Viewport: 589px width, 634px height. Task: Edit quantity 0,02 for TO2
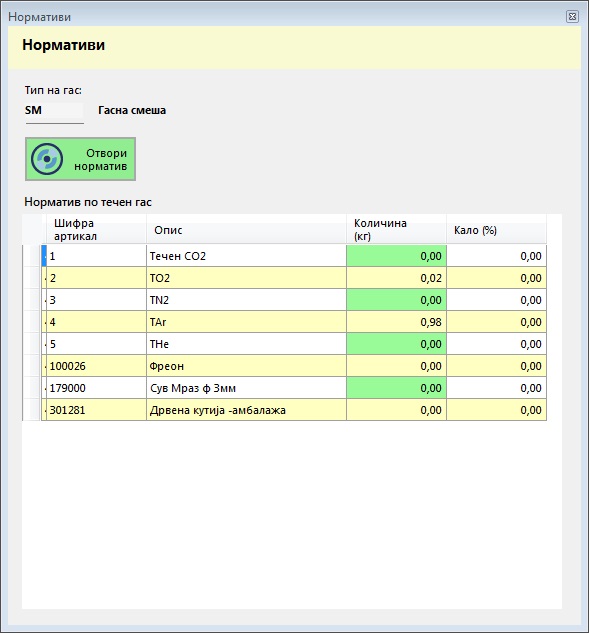396,278
